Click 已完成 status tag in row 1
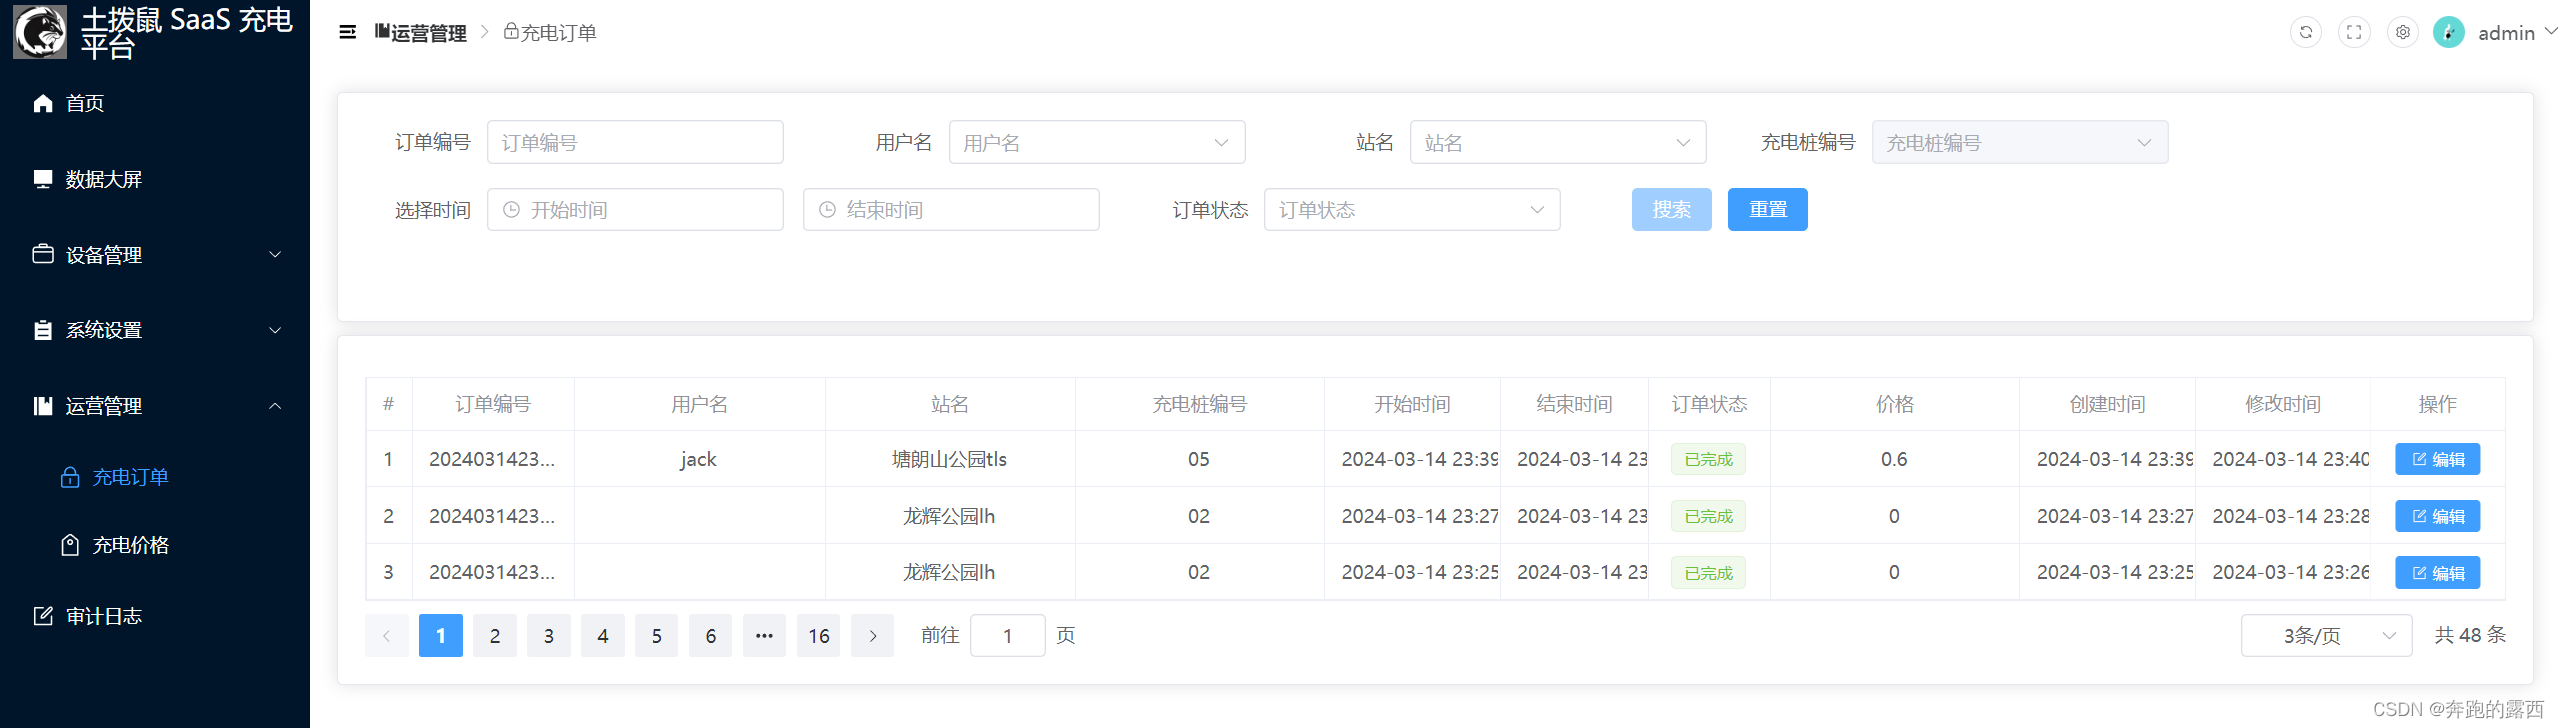Image resolution: width=2560 pixels, height=728 pixels. [1709, 459]
